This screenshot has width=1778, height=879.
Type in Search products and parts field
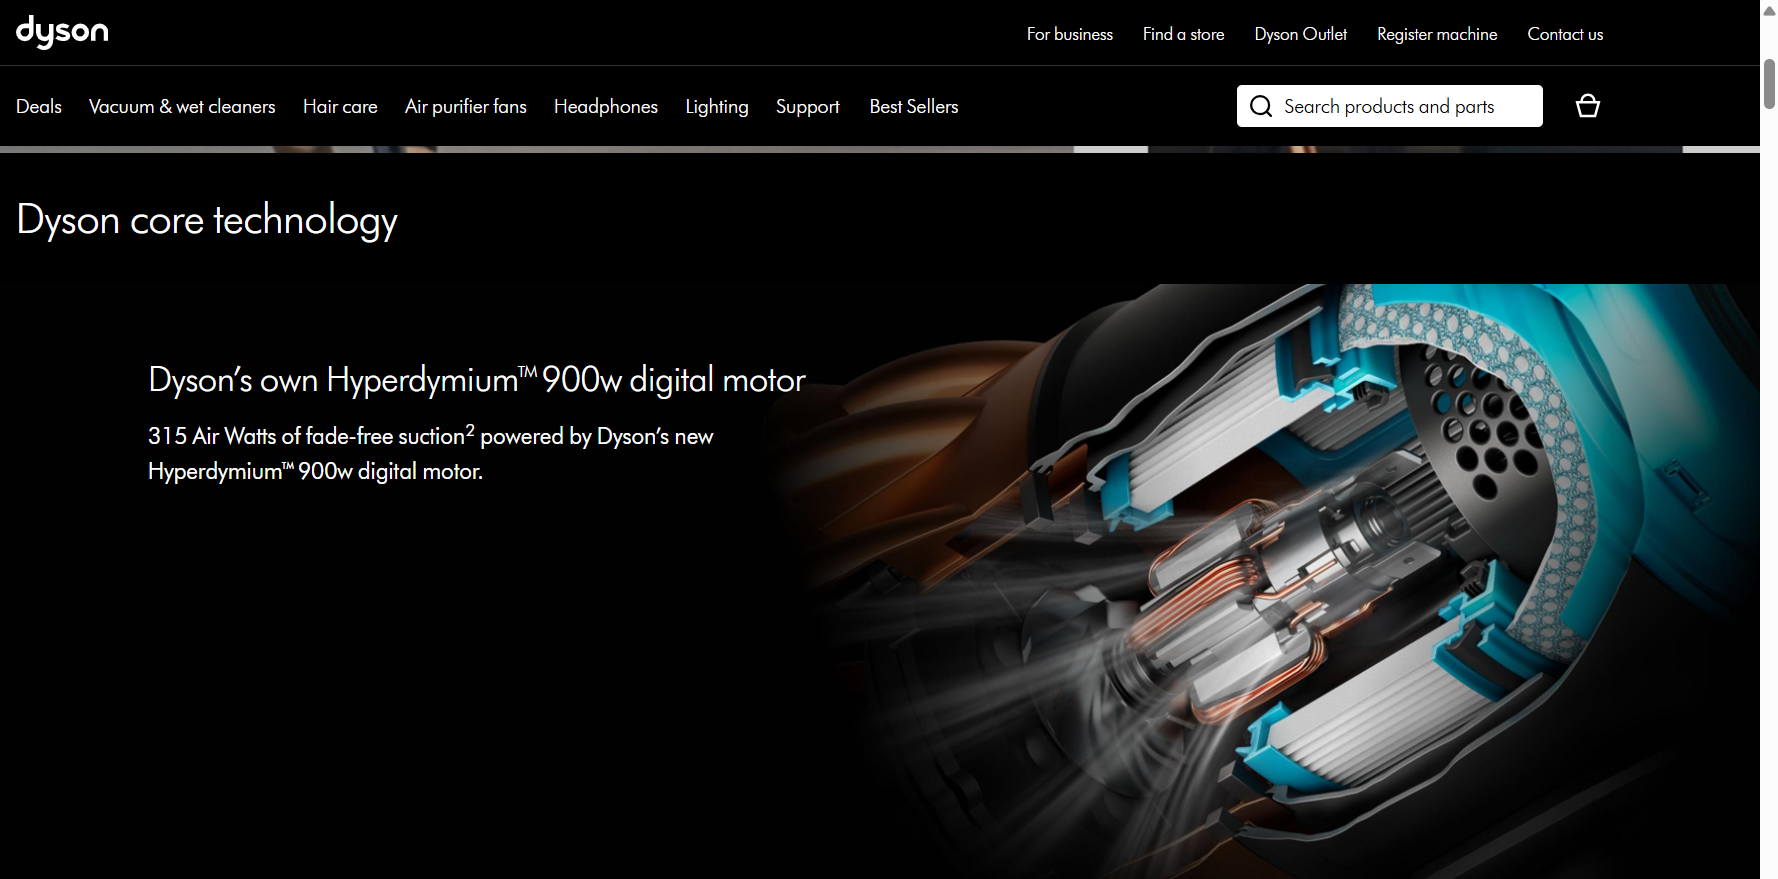1400,106
